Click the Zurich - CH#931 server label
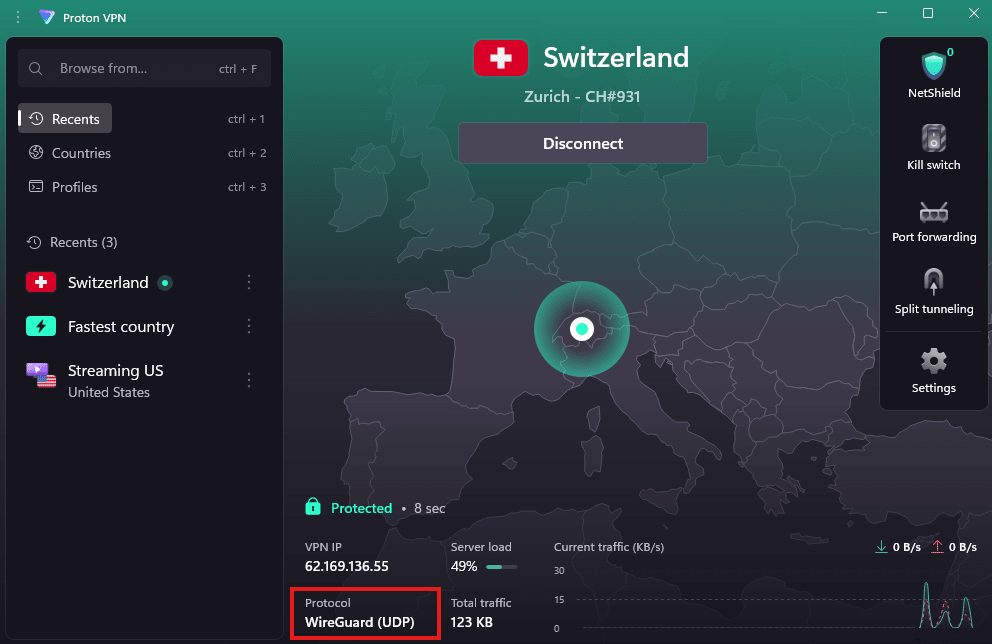The width and height of the screenshot is (992, 644). tap(582, 96)
